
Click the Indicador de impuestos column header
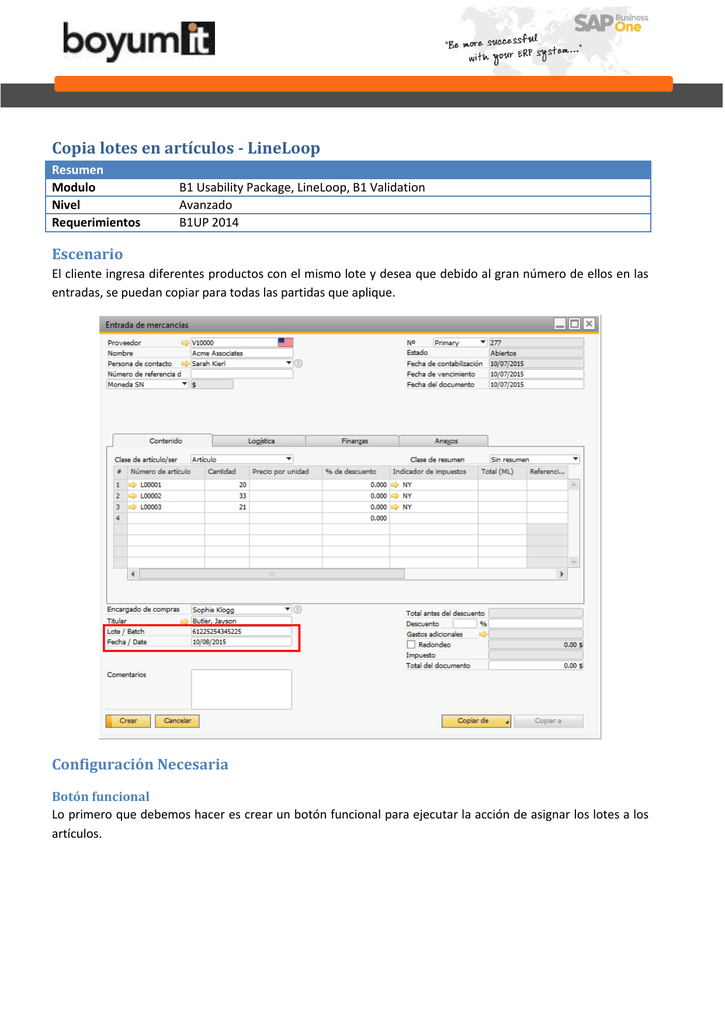click(434, 472)
